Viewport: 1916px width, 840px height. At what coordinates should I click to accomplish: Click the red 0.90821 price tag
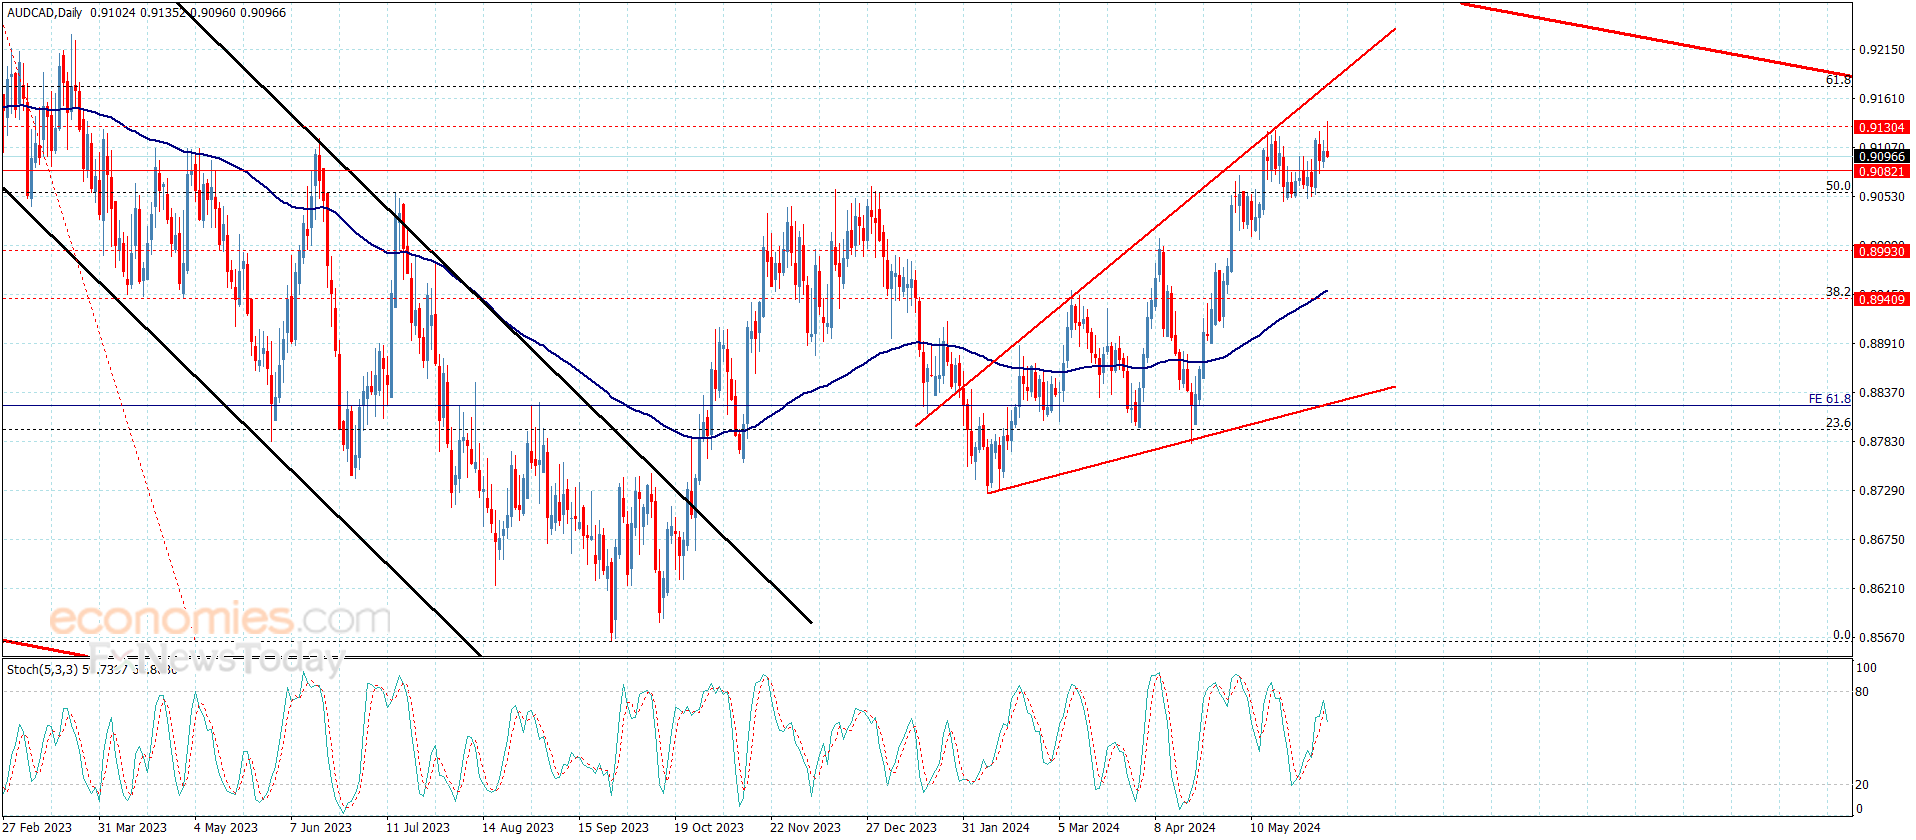[1881, 172]
